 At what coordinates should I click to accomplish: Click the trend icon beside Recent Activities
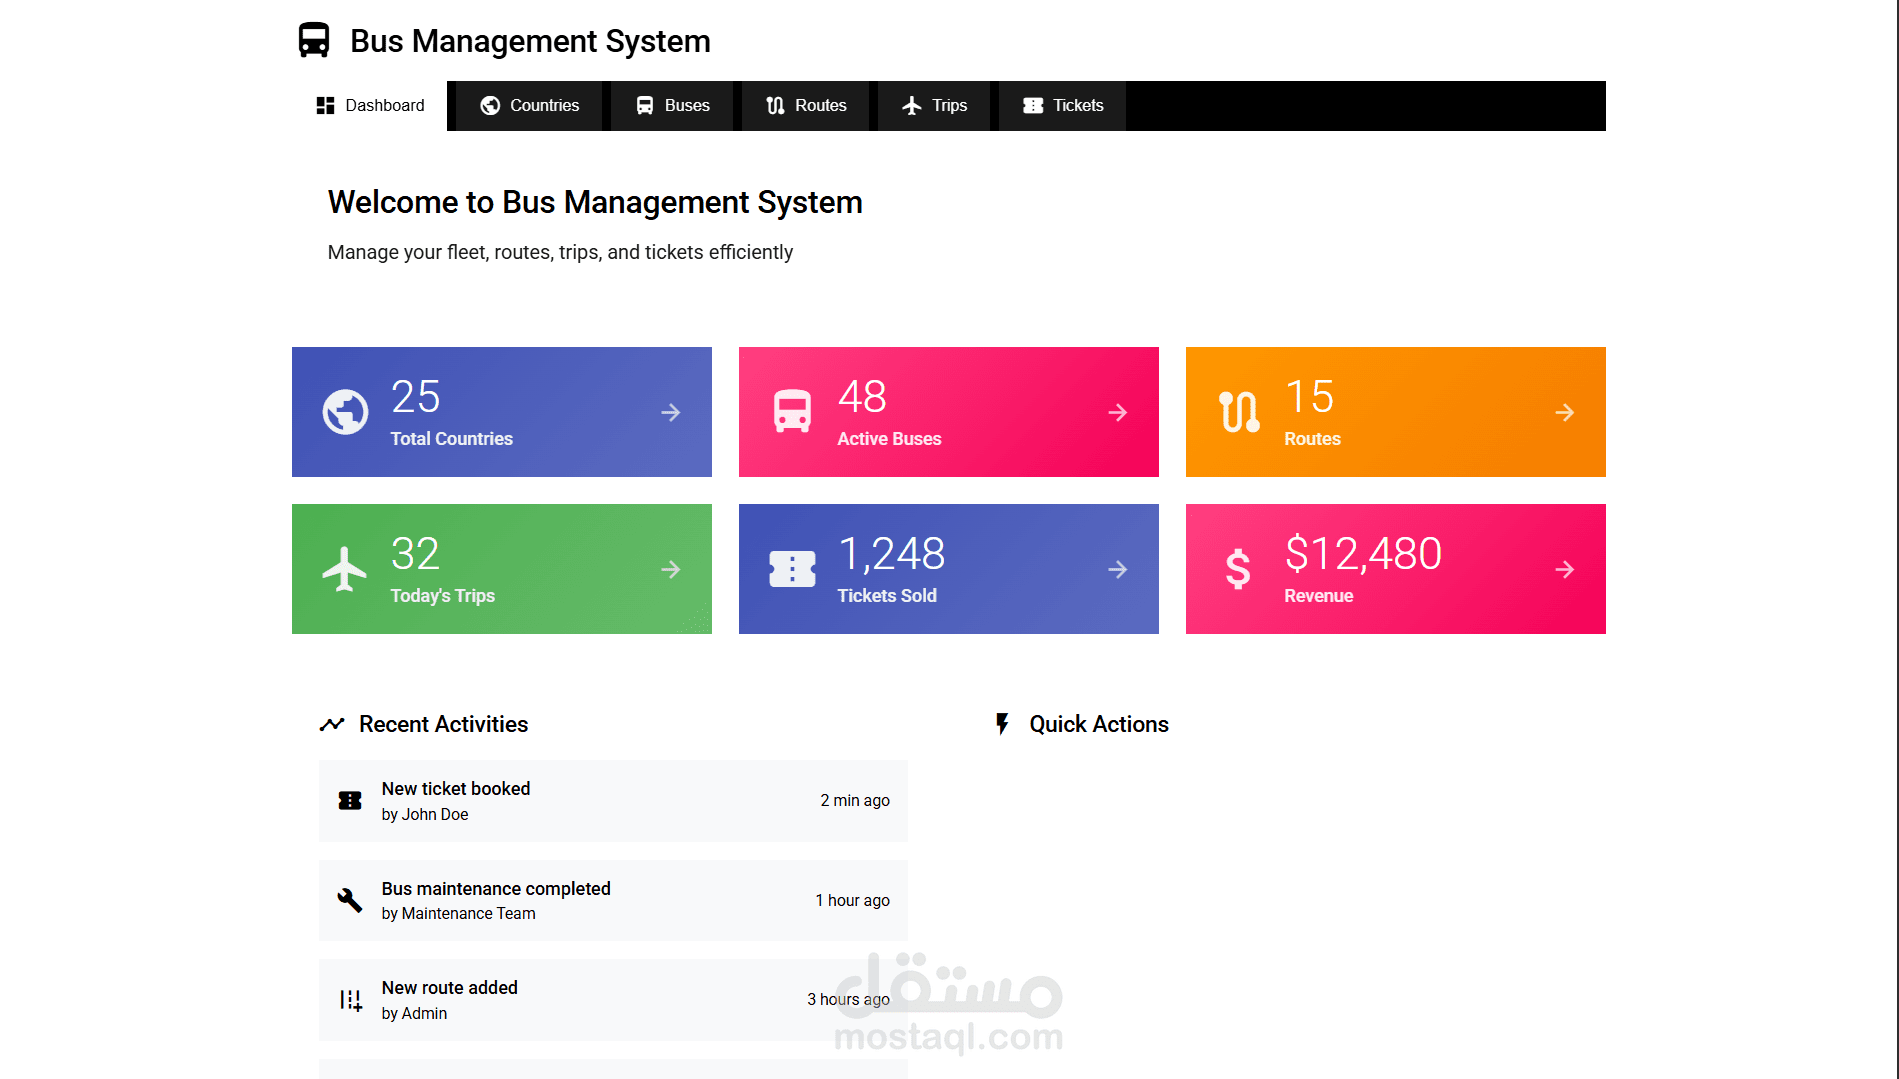[332, 724]
